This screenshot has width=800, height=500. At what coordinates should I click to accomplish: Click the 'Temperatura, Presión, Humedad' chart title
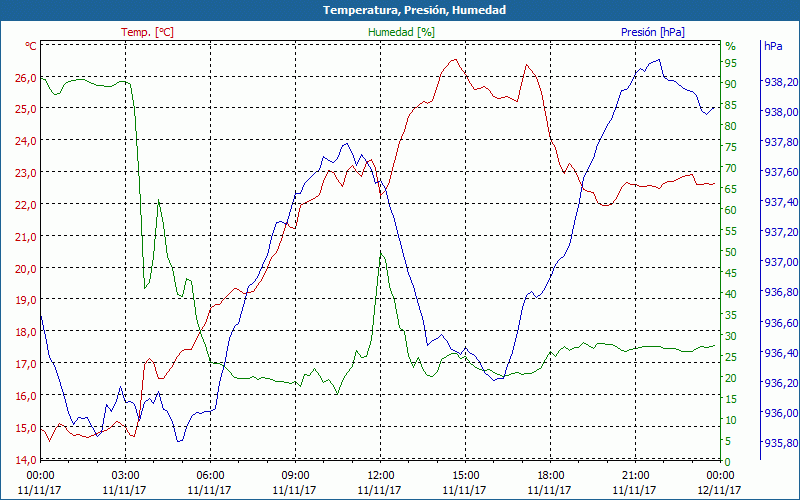[x=414, y=10]
